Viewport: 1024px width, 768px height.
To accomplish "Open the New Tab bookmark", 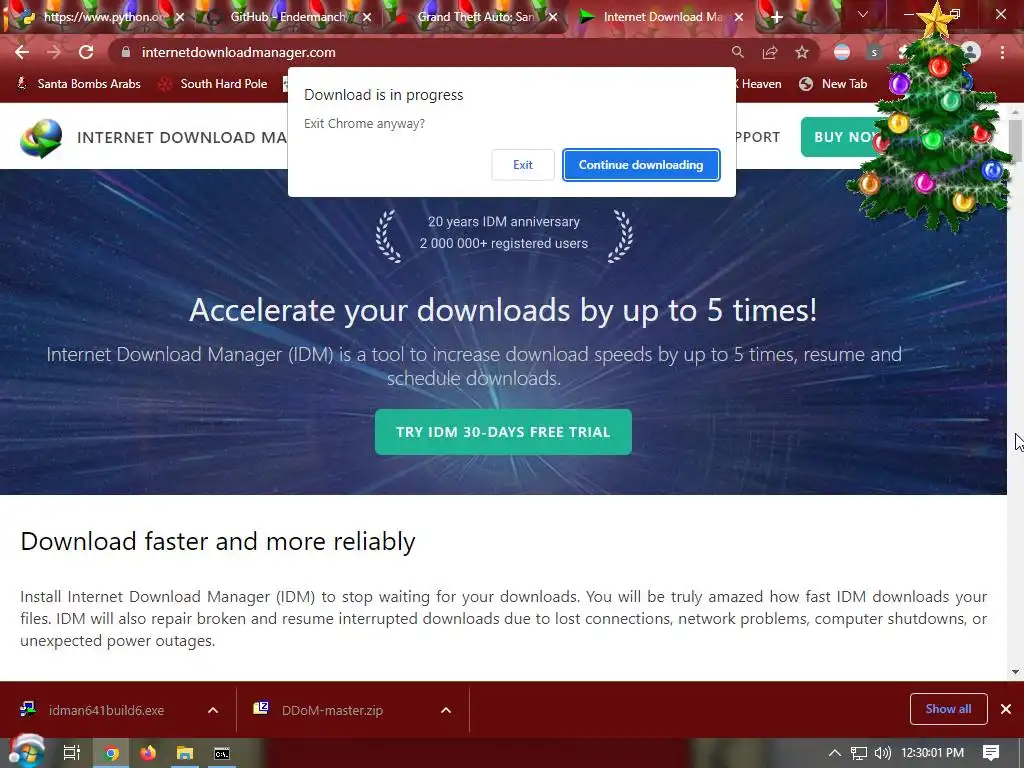I will pyautogui.click(x=834, y=84).
